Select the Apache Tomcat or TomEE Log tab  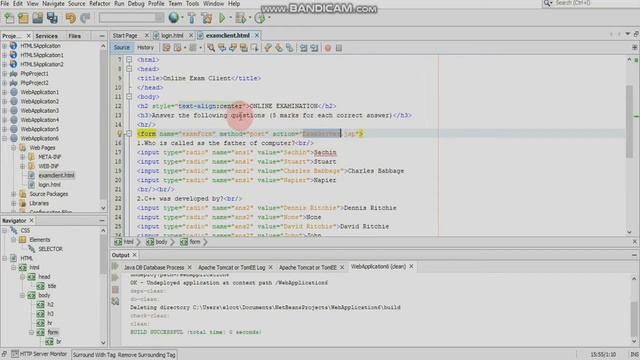(231, 267)
